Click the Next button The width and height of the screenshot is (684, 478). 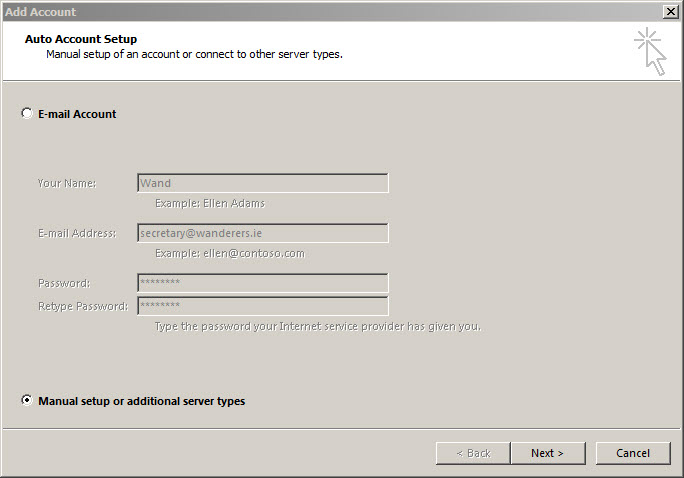point(548,453)
